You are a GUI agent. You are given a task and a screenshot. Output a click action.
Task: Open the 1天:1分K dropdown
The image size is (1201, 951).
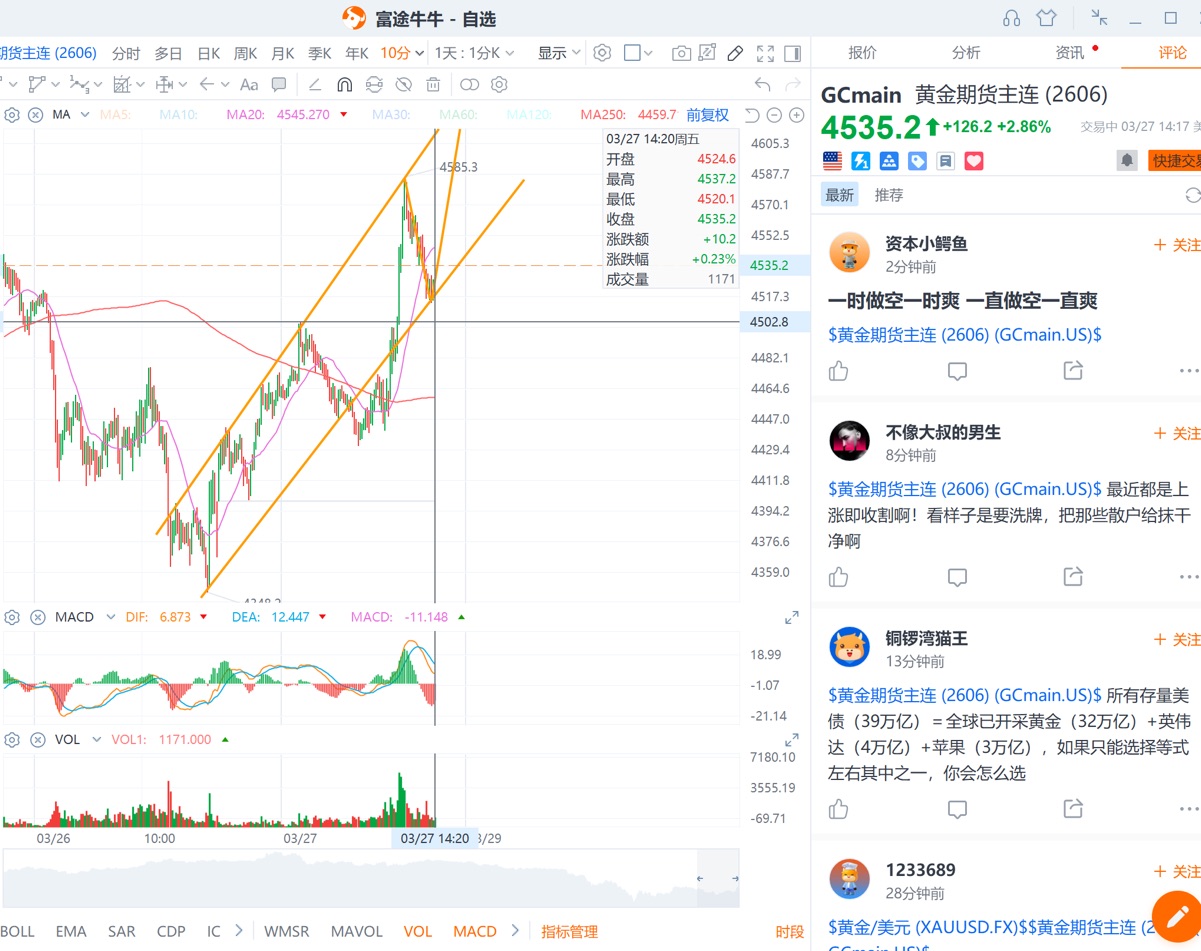click(474, 53)
